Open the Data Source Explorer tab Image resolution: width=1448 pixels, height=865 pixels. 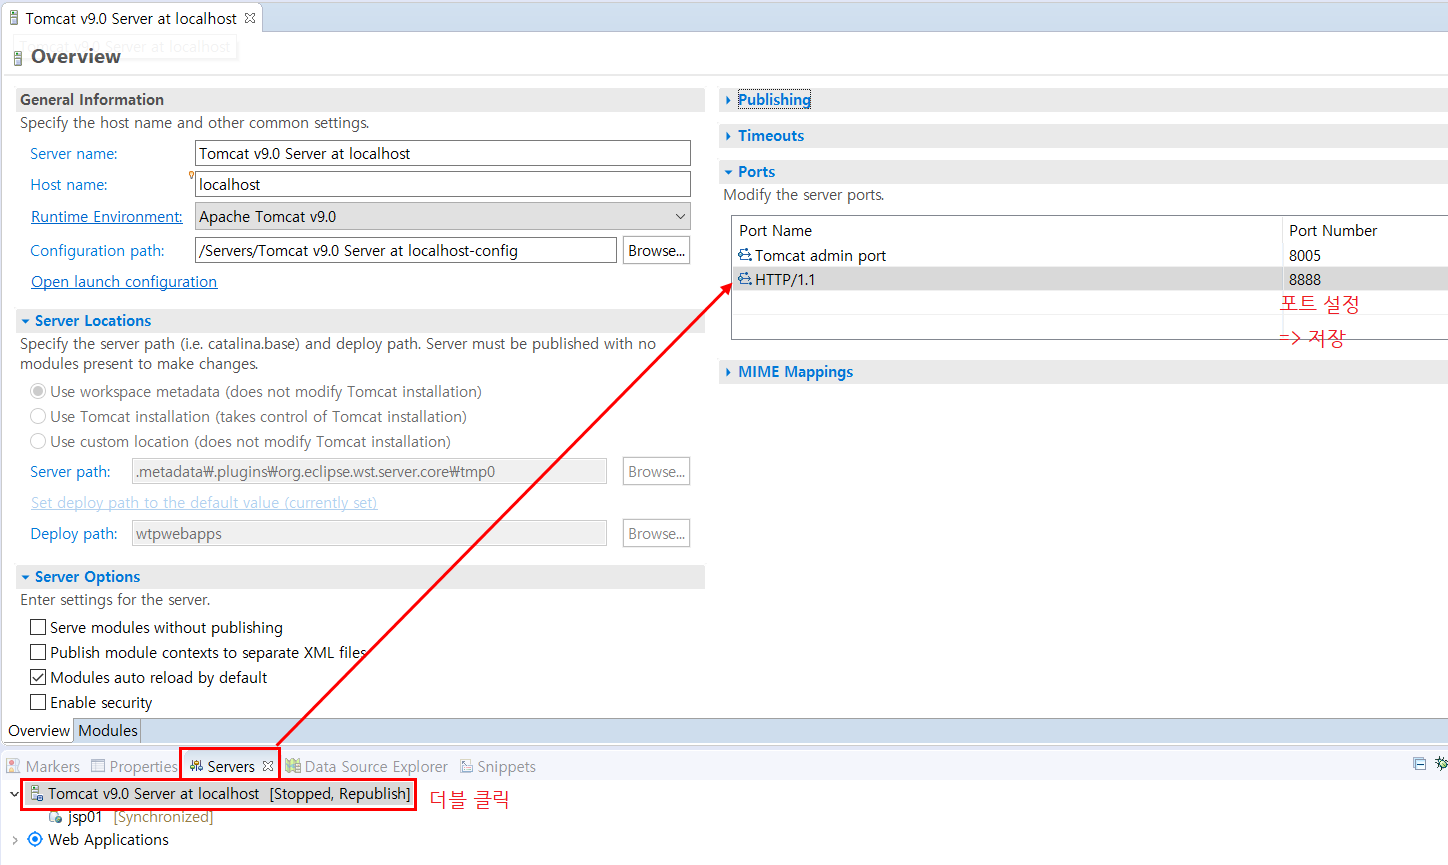pyautogui.click(x=366, y=766)
